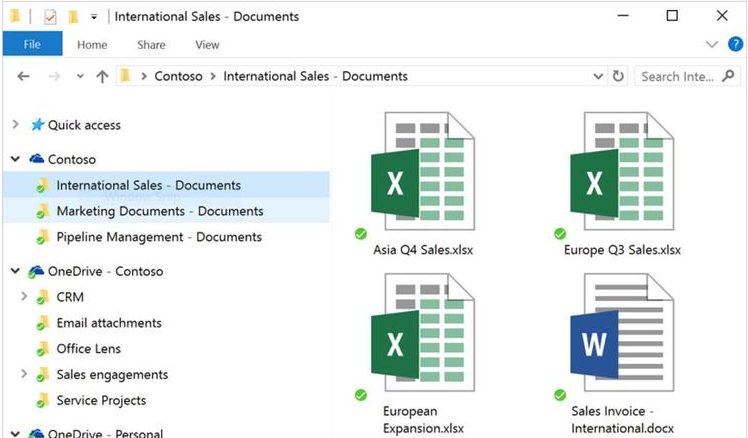
Task: Click the OneDrive - Personal cloud icon
Action: [x=36, y=433]
